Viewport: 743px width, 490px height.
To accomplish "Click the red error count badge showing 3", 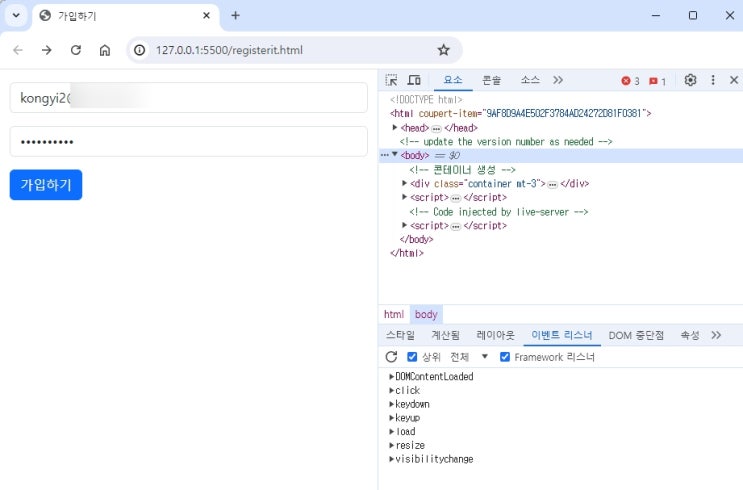I will pos(630,81).
